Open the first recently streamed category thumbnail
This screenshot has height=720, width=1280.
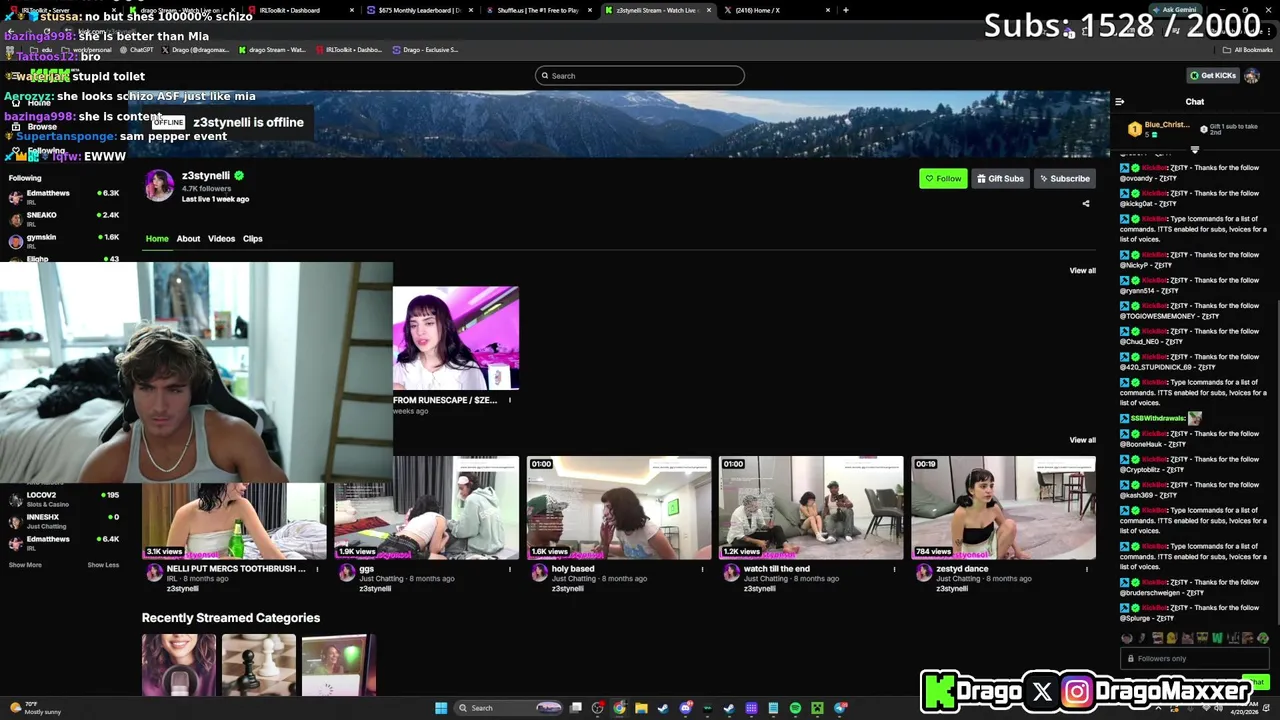coord(178,665)
